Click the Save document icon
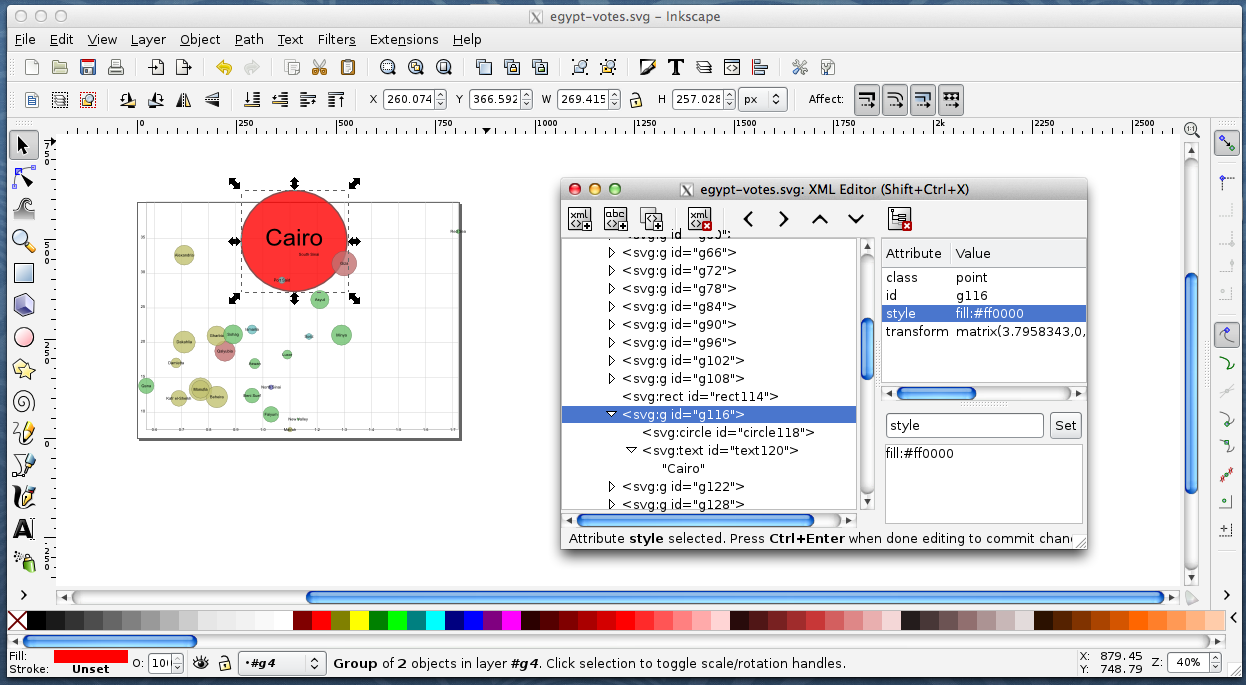This screenshot has height=685, width=1246. point(88,67)
